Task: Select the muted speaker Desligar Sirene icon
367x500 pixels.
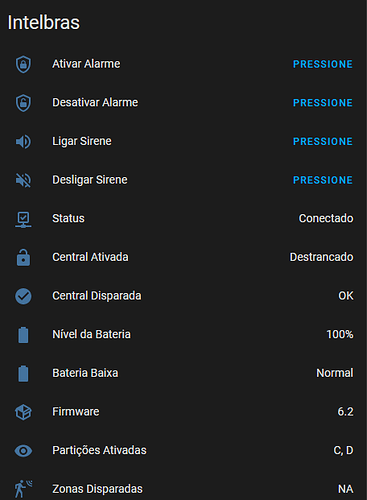Action: pos(23,180)
